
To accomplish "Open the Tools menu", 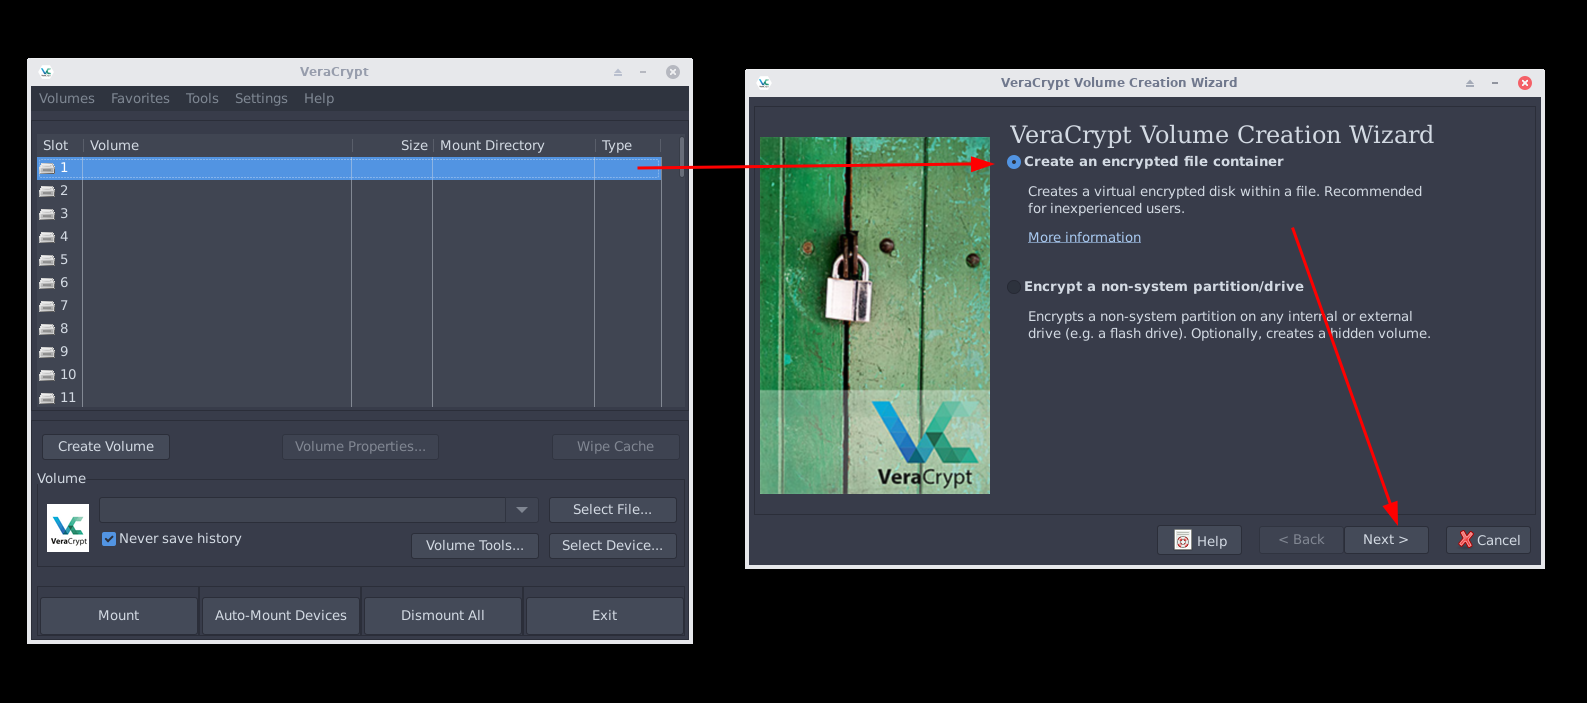I will 202,98.
